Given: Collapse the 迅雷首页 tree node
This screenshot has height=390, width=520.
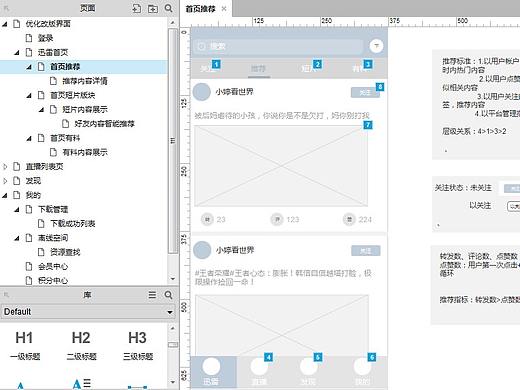Looking at the screenshot, I should tap(17, 53).
